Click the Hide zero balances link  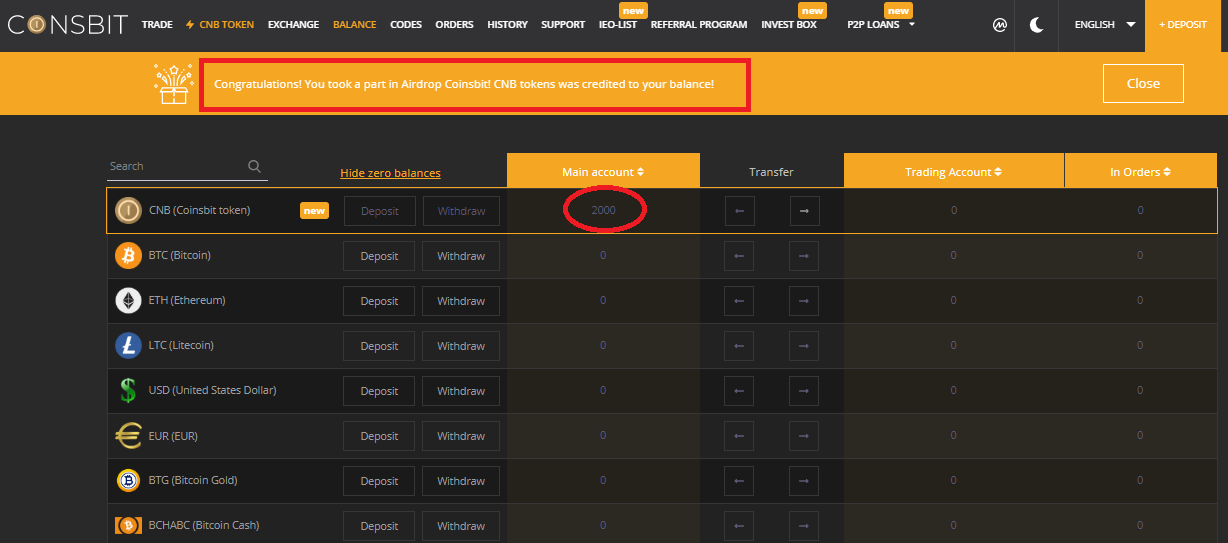coord(390,173)
